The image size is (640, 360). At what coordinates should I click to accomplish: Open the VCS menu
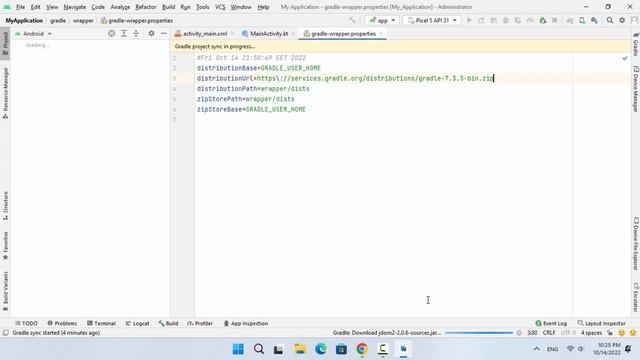tap(220, 7)
